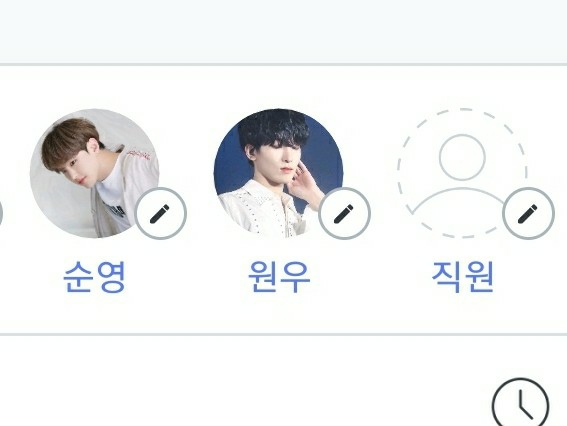Tap the pencil edit icon on 직원 placeholder
Screen dimensions: 567x426
pos(528,213)
